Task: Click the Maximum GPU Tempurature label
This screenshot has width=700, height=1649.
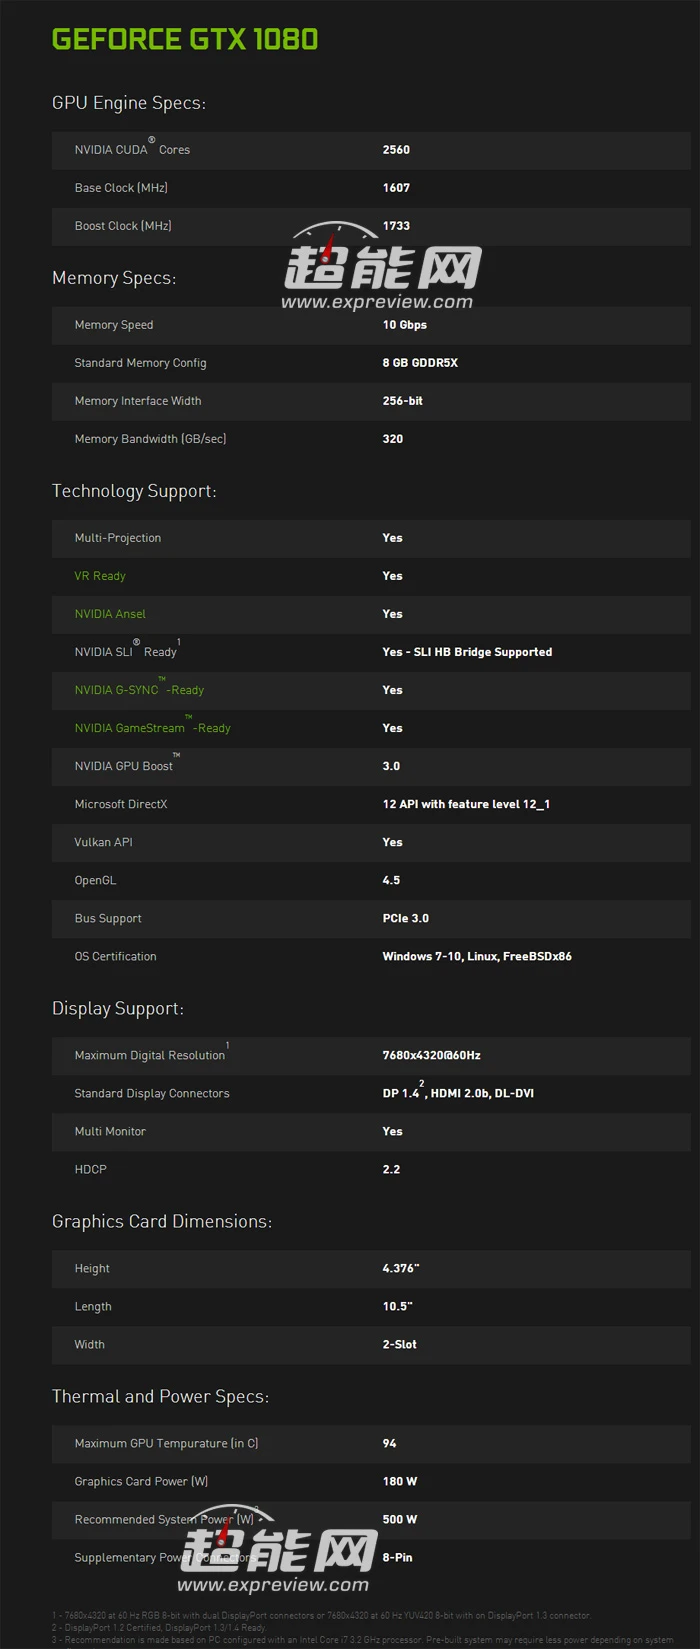Action: 166,1443
